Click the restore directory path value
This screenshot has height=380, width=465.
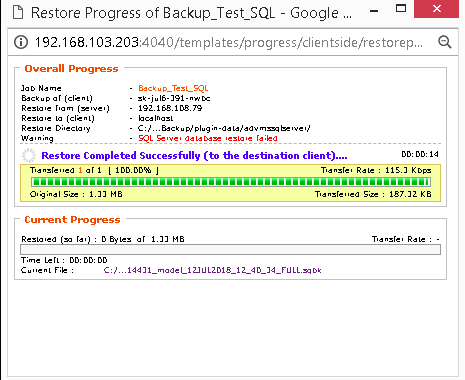click(x=224, y=128)
